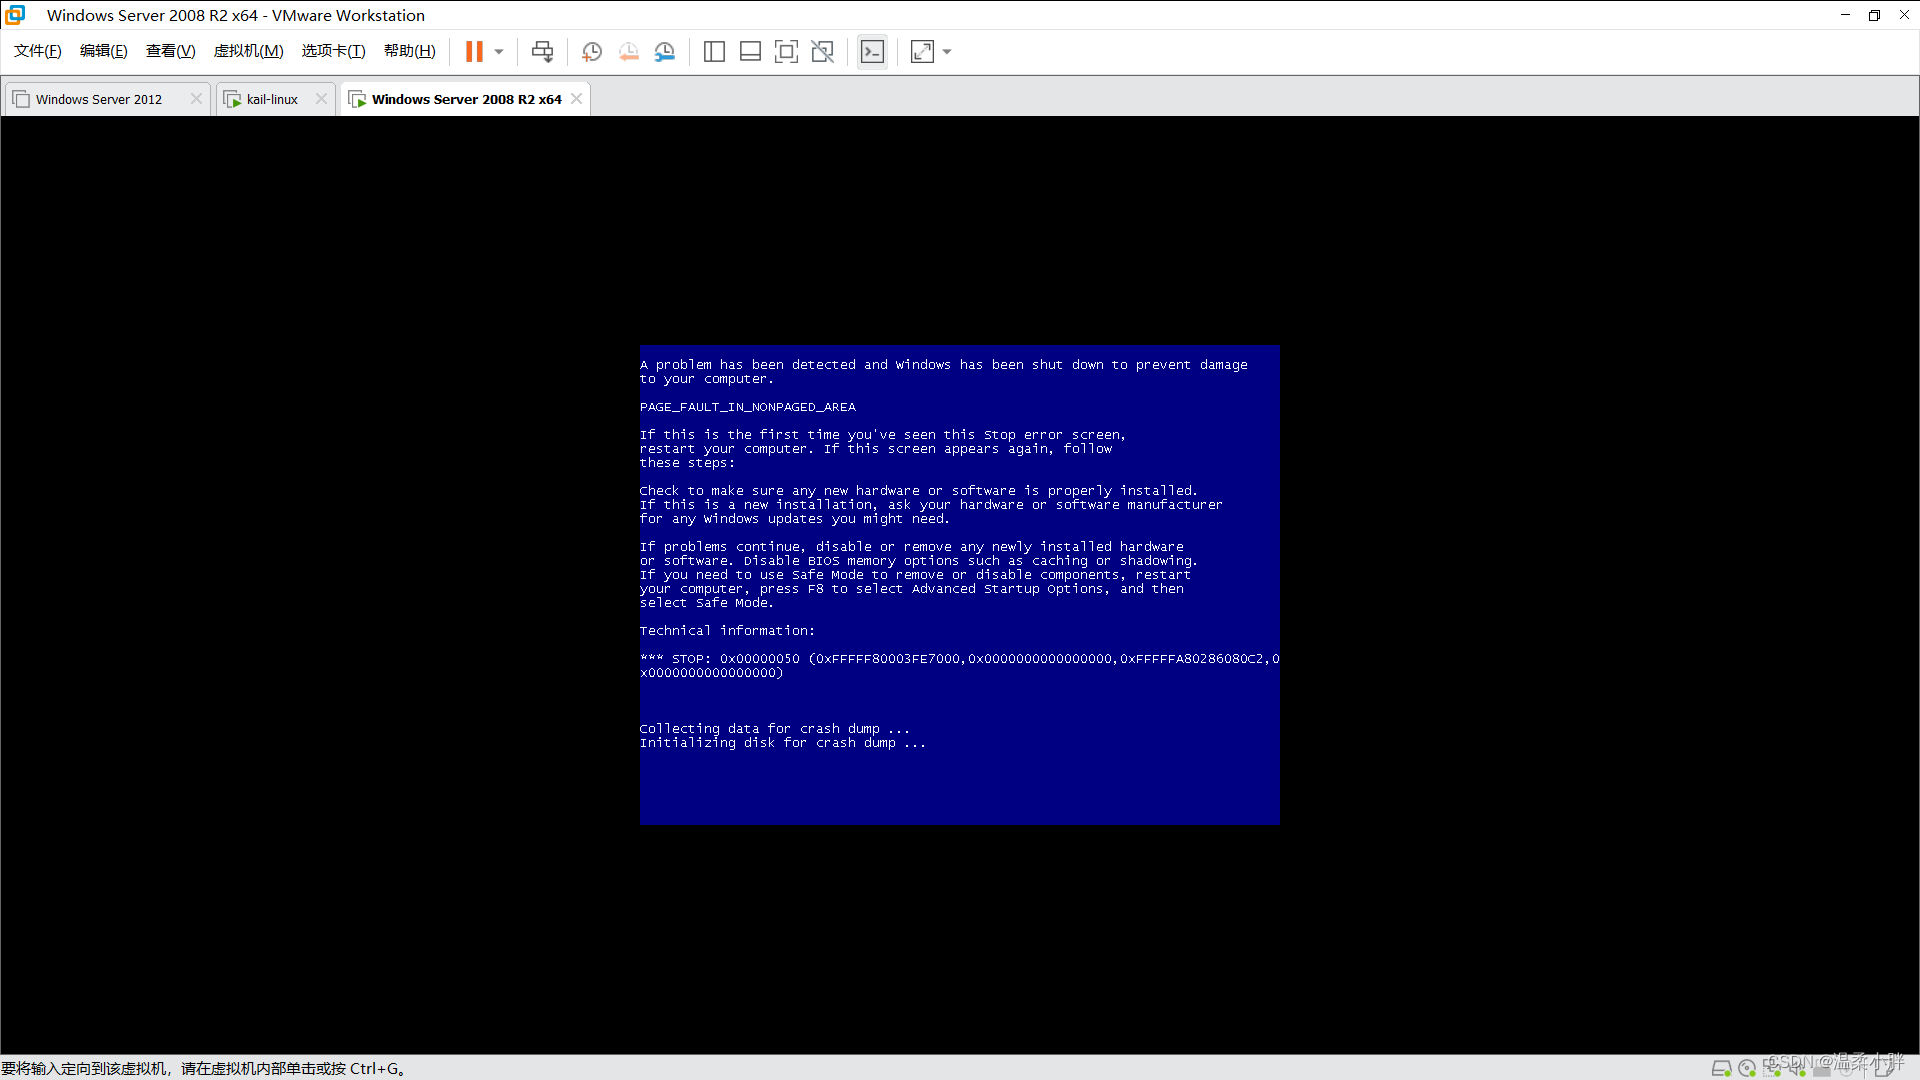Click the VMware Workstation window title text
Image resolution: width=1920 pixels, height=1080 pixels.
[x=236, y=15]
